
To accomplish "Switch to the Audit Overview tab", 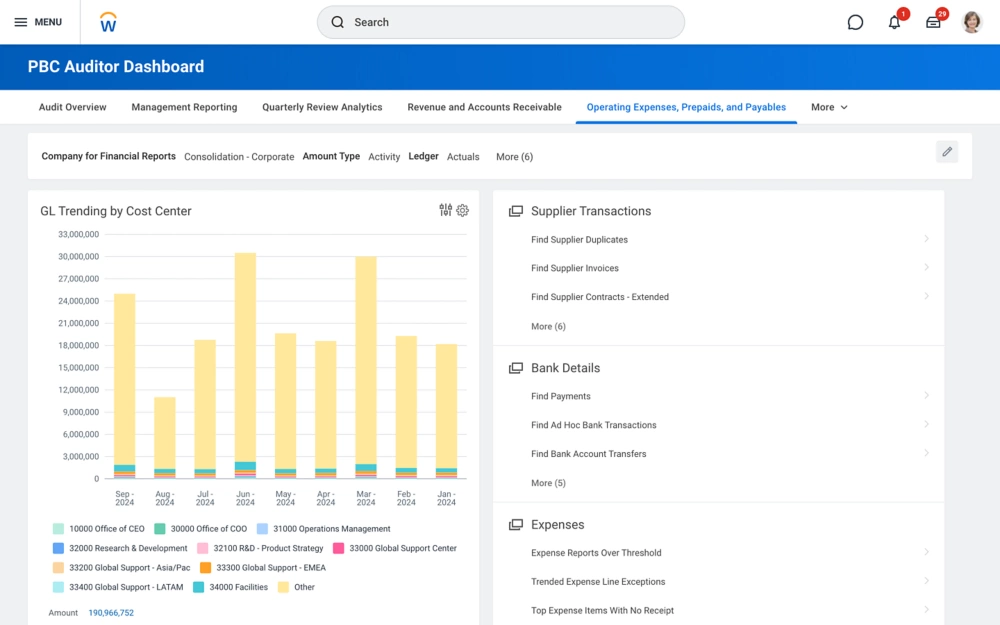I will coord(72,107).
